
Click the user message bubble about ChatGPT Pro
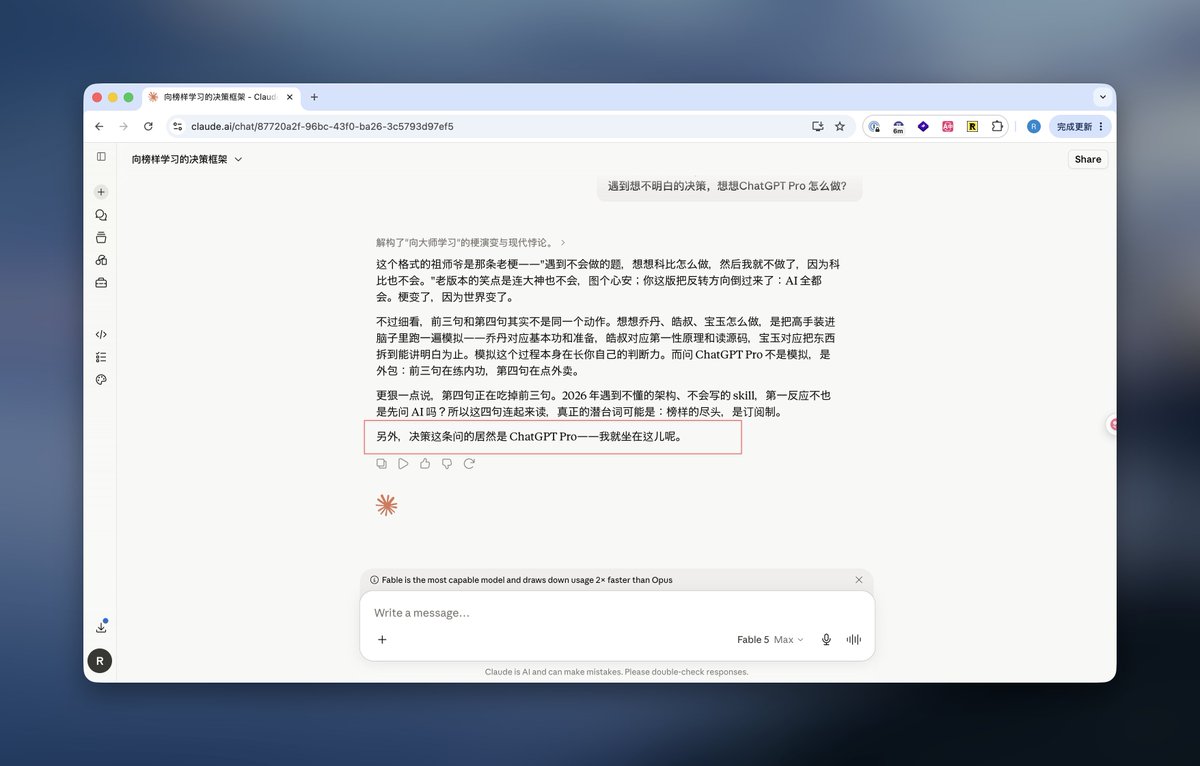pos(729,188)
